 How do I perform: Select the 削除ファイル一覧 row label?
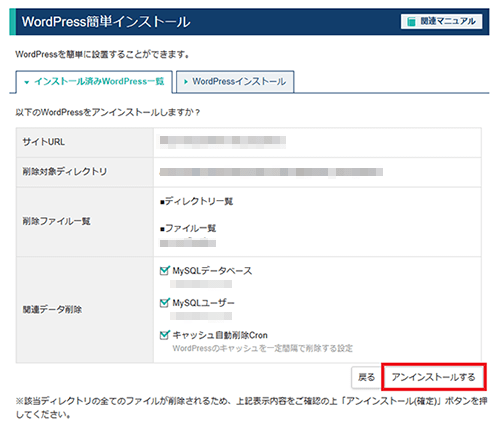click(x=56, y=221)
